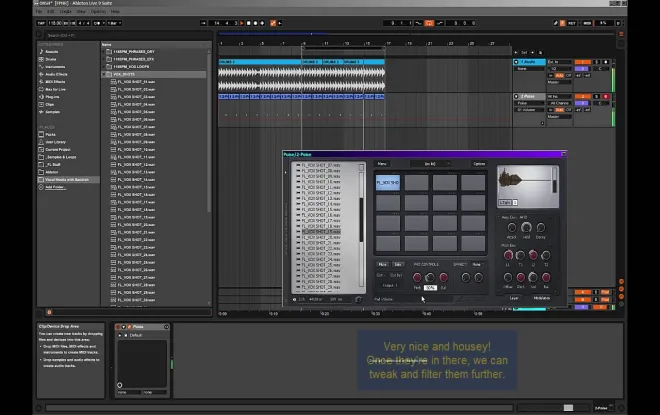Toggle the MIDI map mode switch
Screen dimensions: 660x415
tap(587, 23)
